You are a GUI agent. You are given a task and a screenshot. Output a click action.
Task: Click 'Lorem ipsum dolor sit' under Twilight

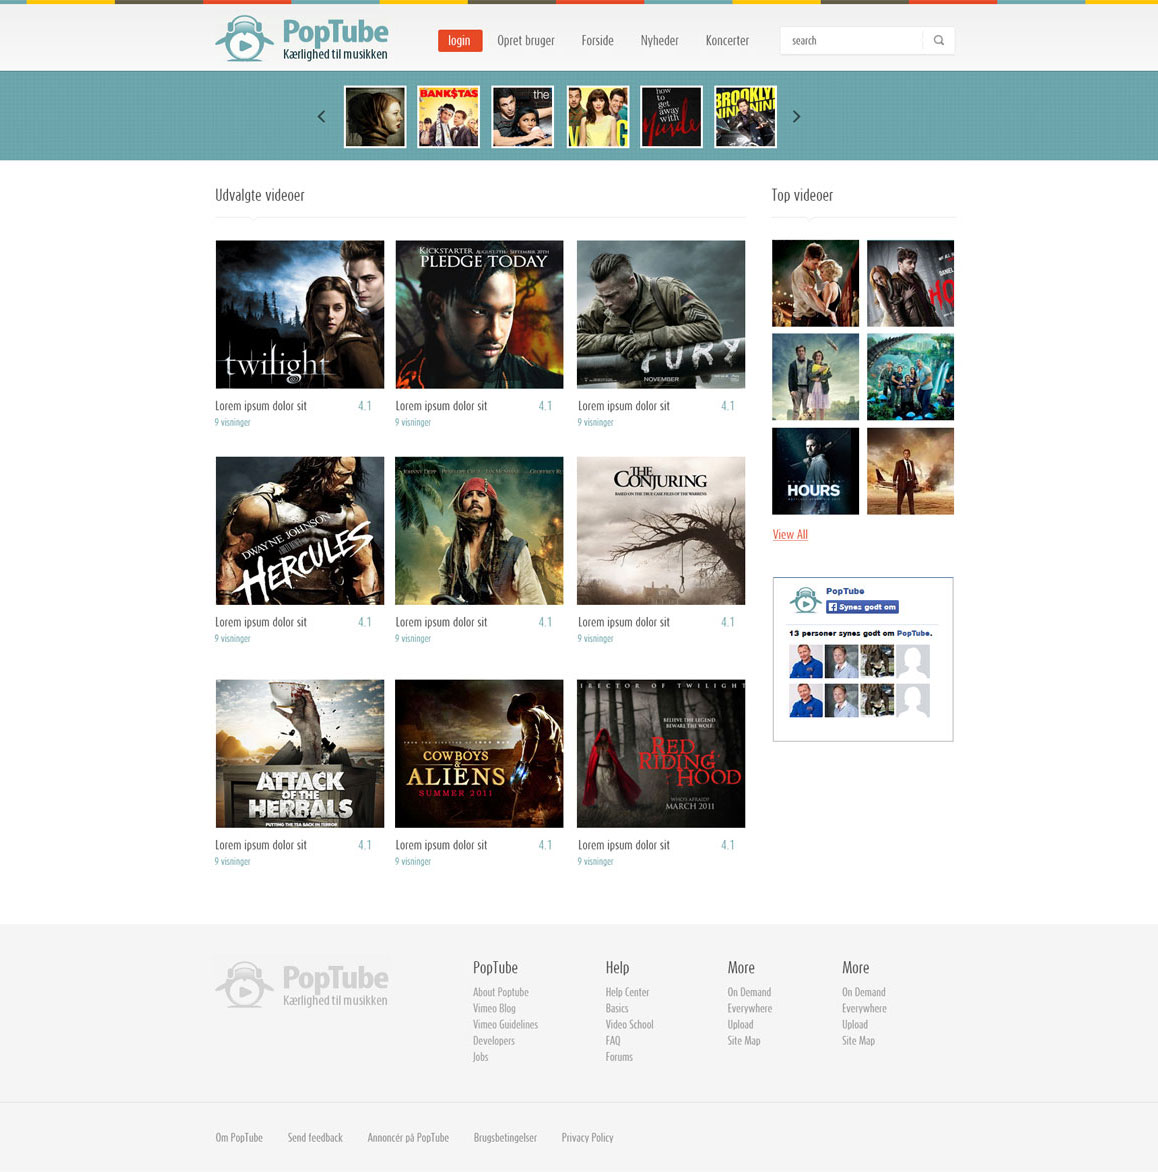point(261,406)
